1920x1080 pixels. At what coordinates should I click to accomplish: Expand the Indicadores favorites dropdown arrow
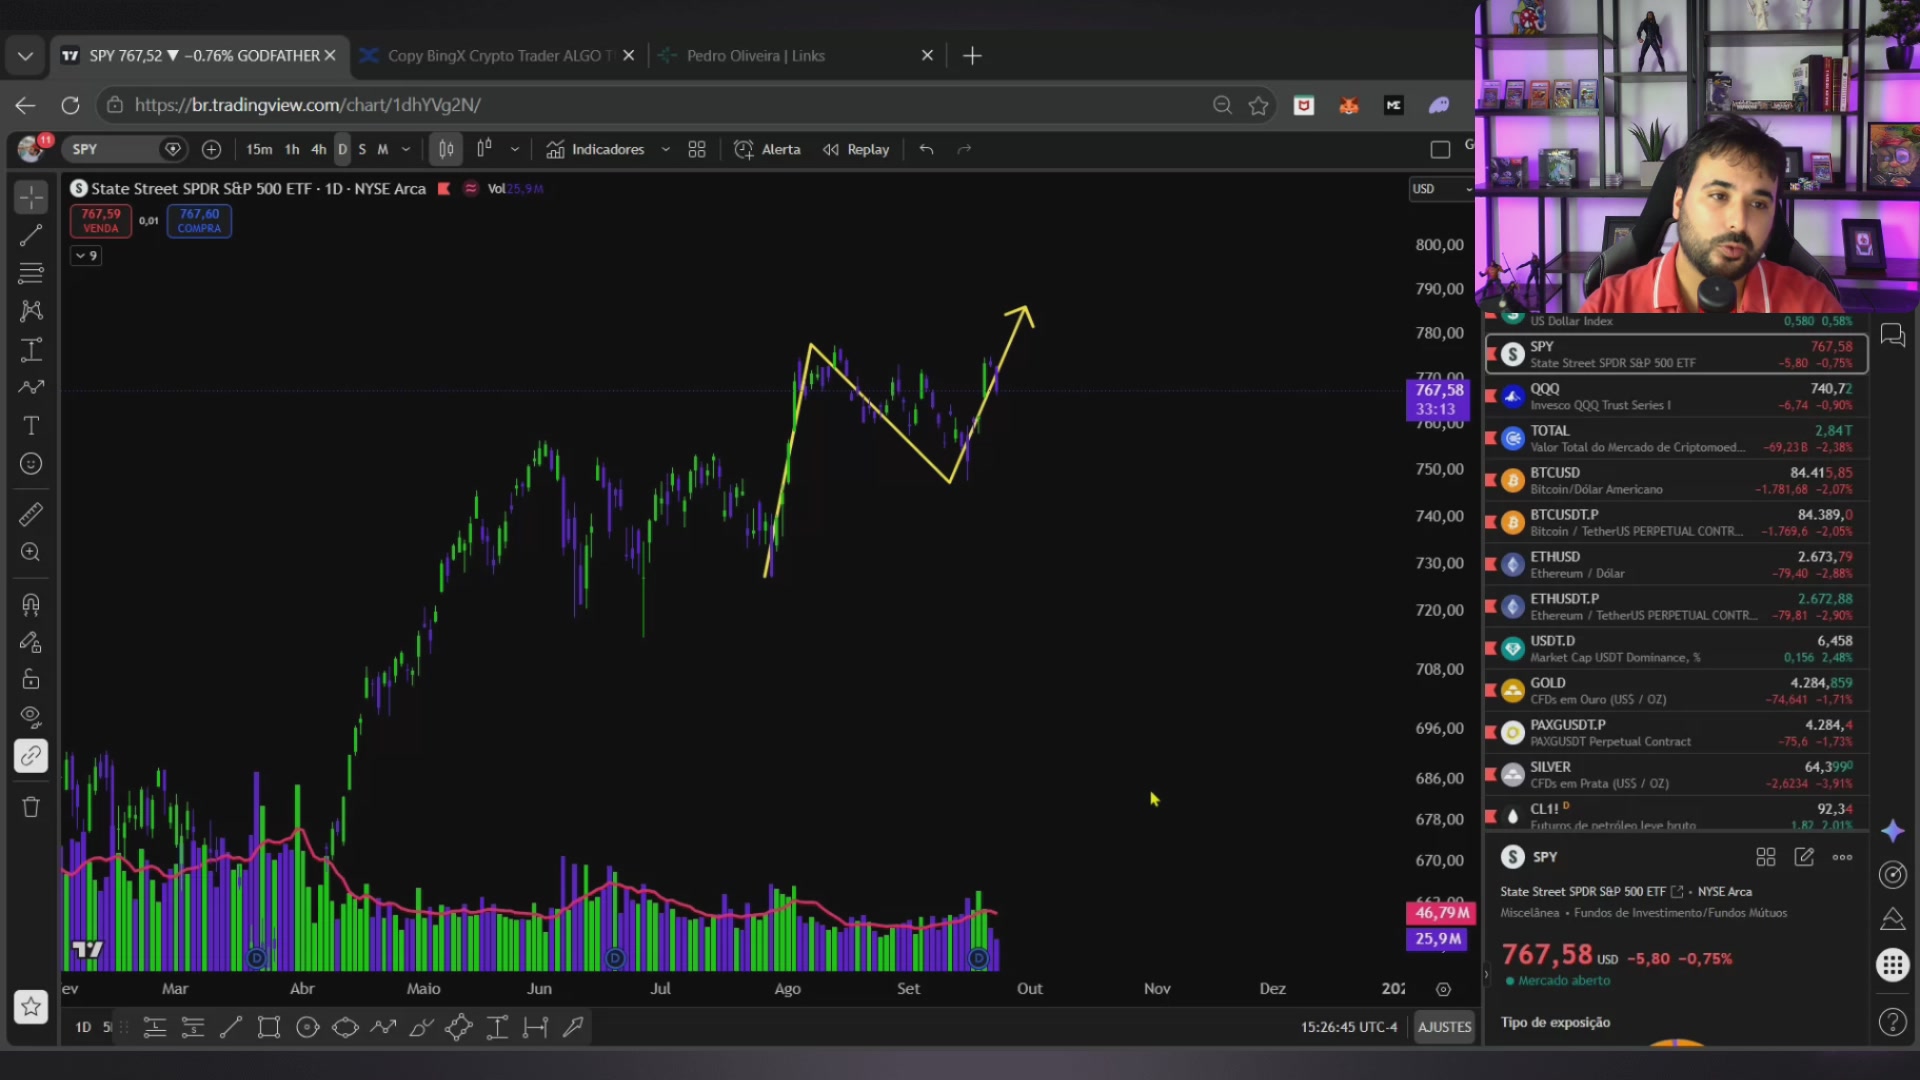[666, 149]
